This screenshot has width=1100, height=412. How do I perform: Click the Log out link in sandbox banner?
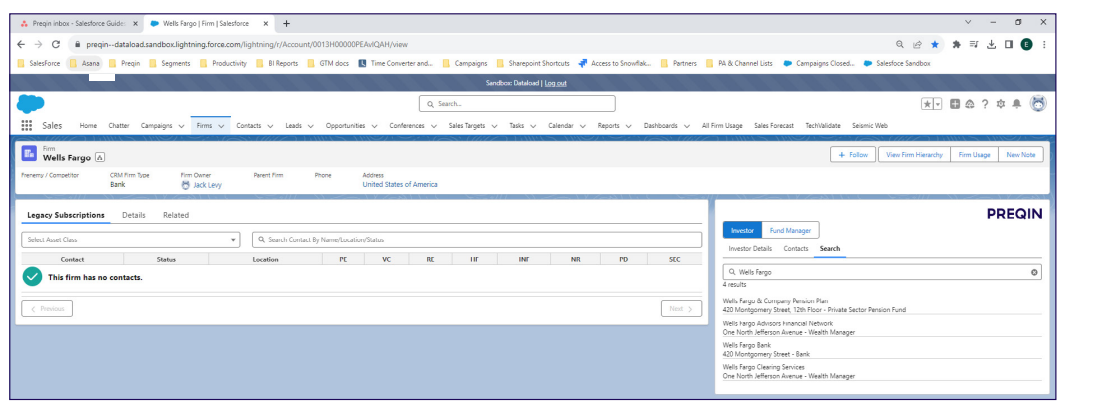tap(556, 83)
